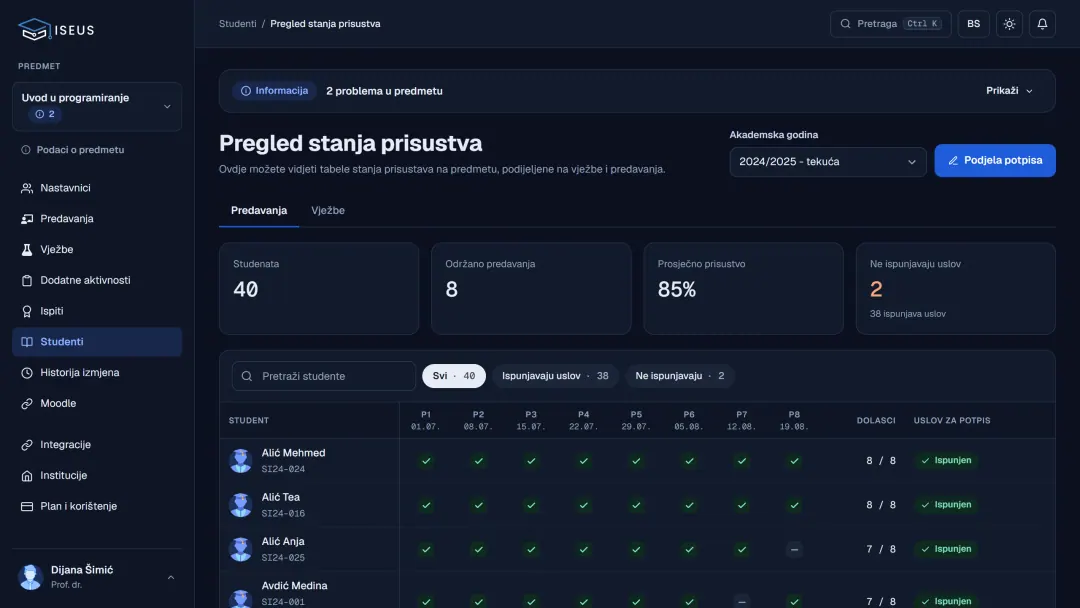Open the BS language selector
The width and height of the screenshot is (1080, 608).
tap(973, 24)
